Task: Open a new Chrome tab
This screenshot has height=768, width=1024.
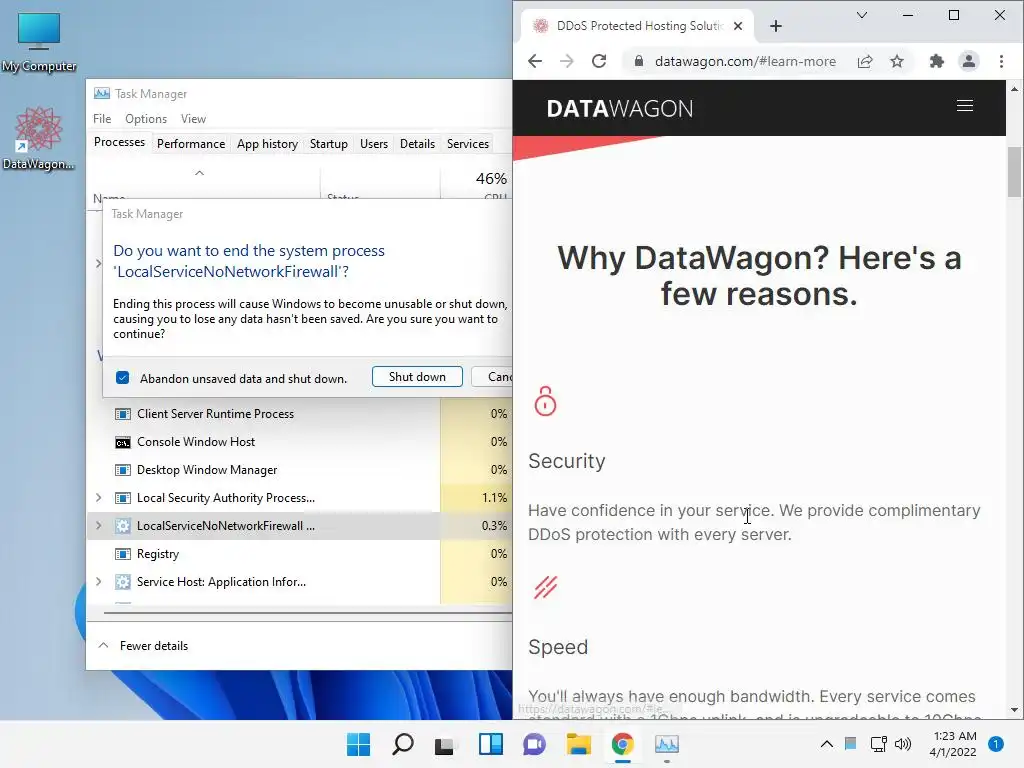Action: [775, 26]
